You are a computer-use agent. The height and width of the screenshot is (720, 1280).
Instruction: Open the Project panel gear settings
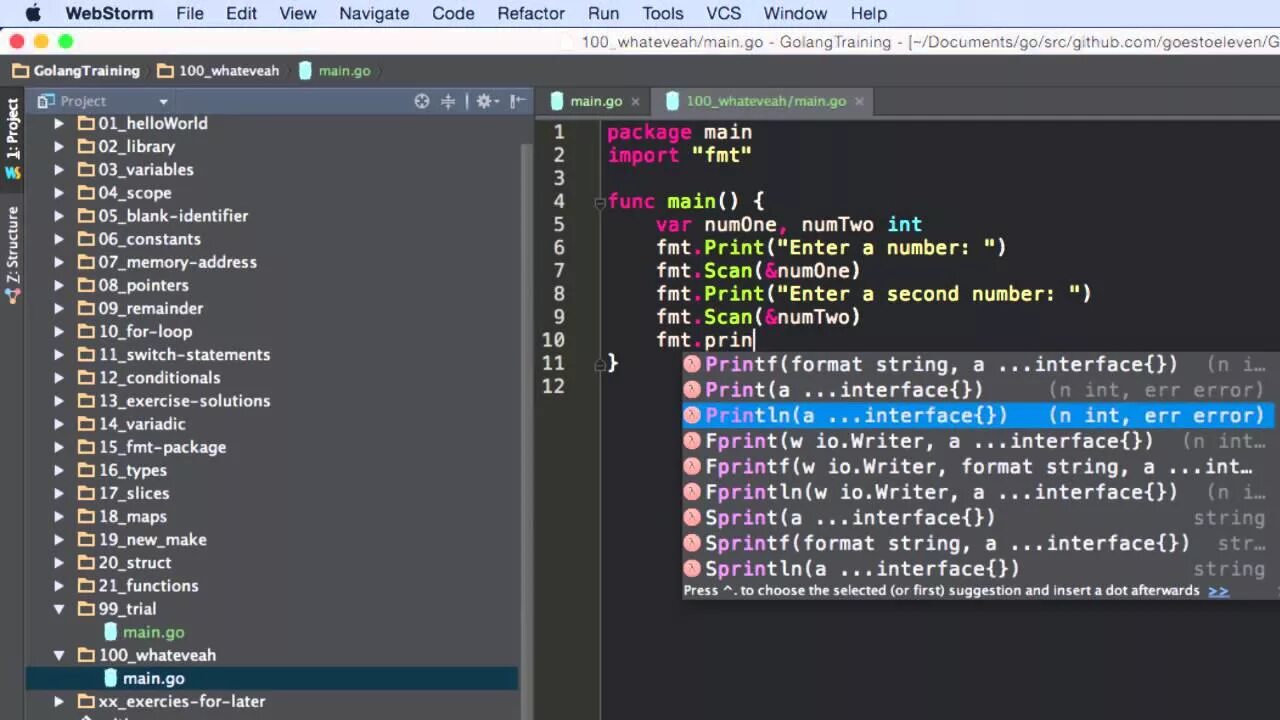(485, 101)
